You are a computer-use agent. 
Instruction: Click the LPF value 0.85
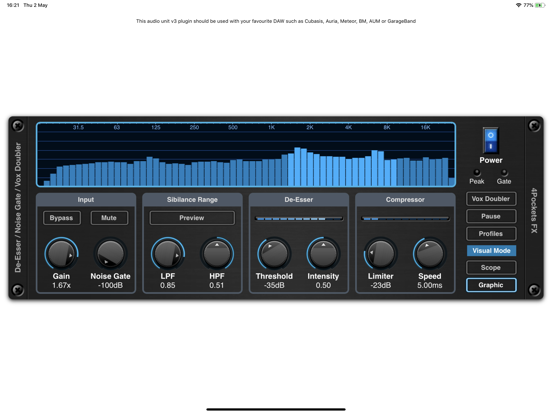point(168,286)
